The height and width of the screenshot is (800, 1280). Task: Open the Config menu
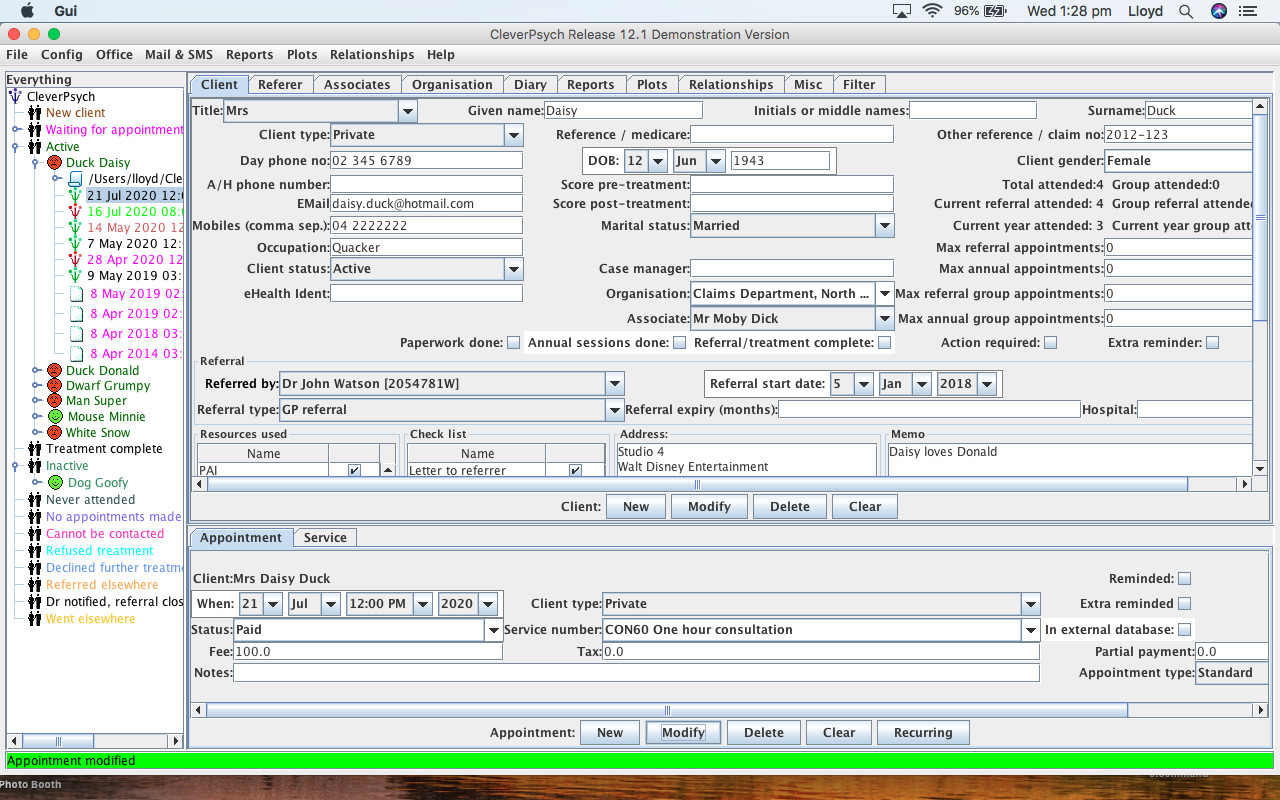point(62,55)
